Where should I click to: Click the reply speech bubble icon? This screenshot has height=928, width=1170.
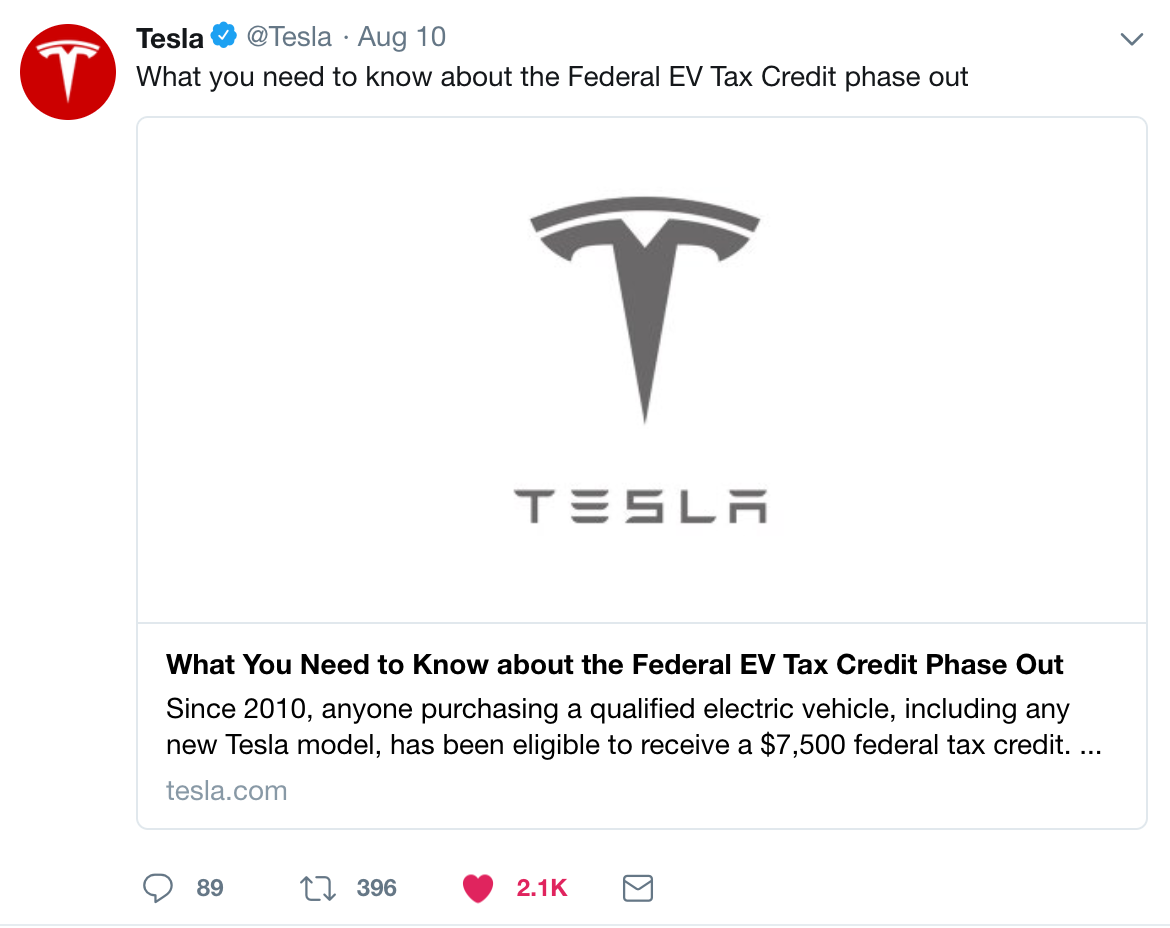click(x=157, y=888)
